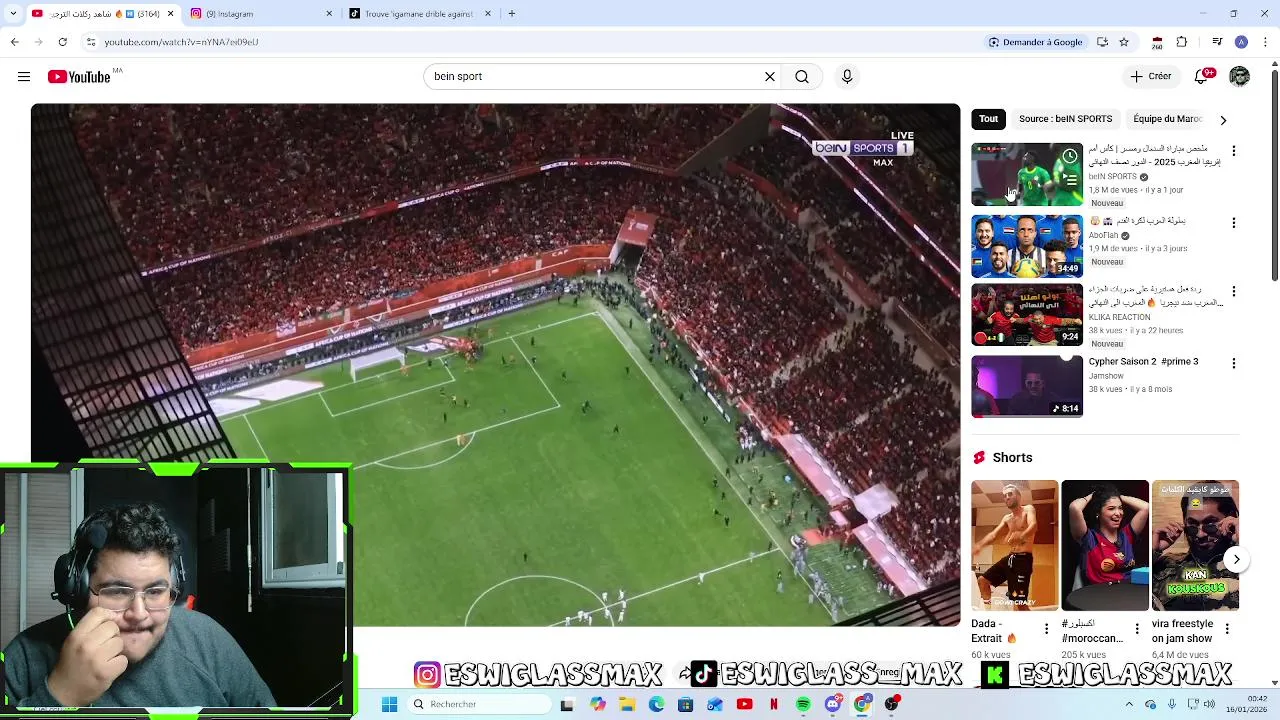1280x720 pixels.
Task: Click the taskbar Rechercher search box
Action: tap(479, 704)
